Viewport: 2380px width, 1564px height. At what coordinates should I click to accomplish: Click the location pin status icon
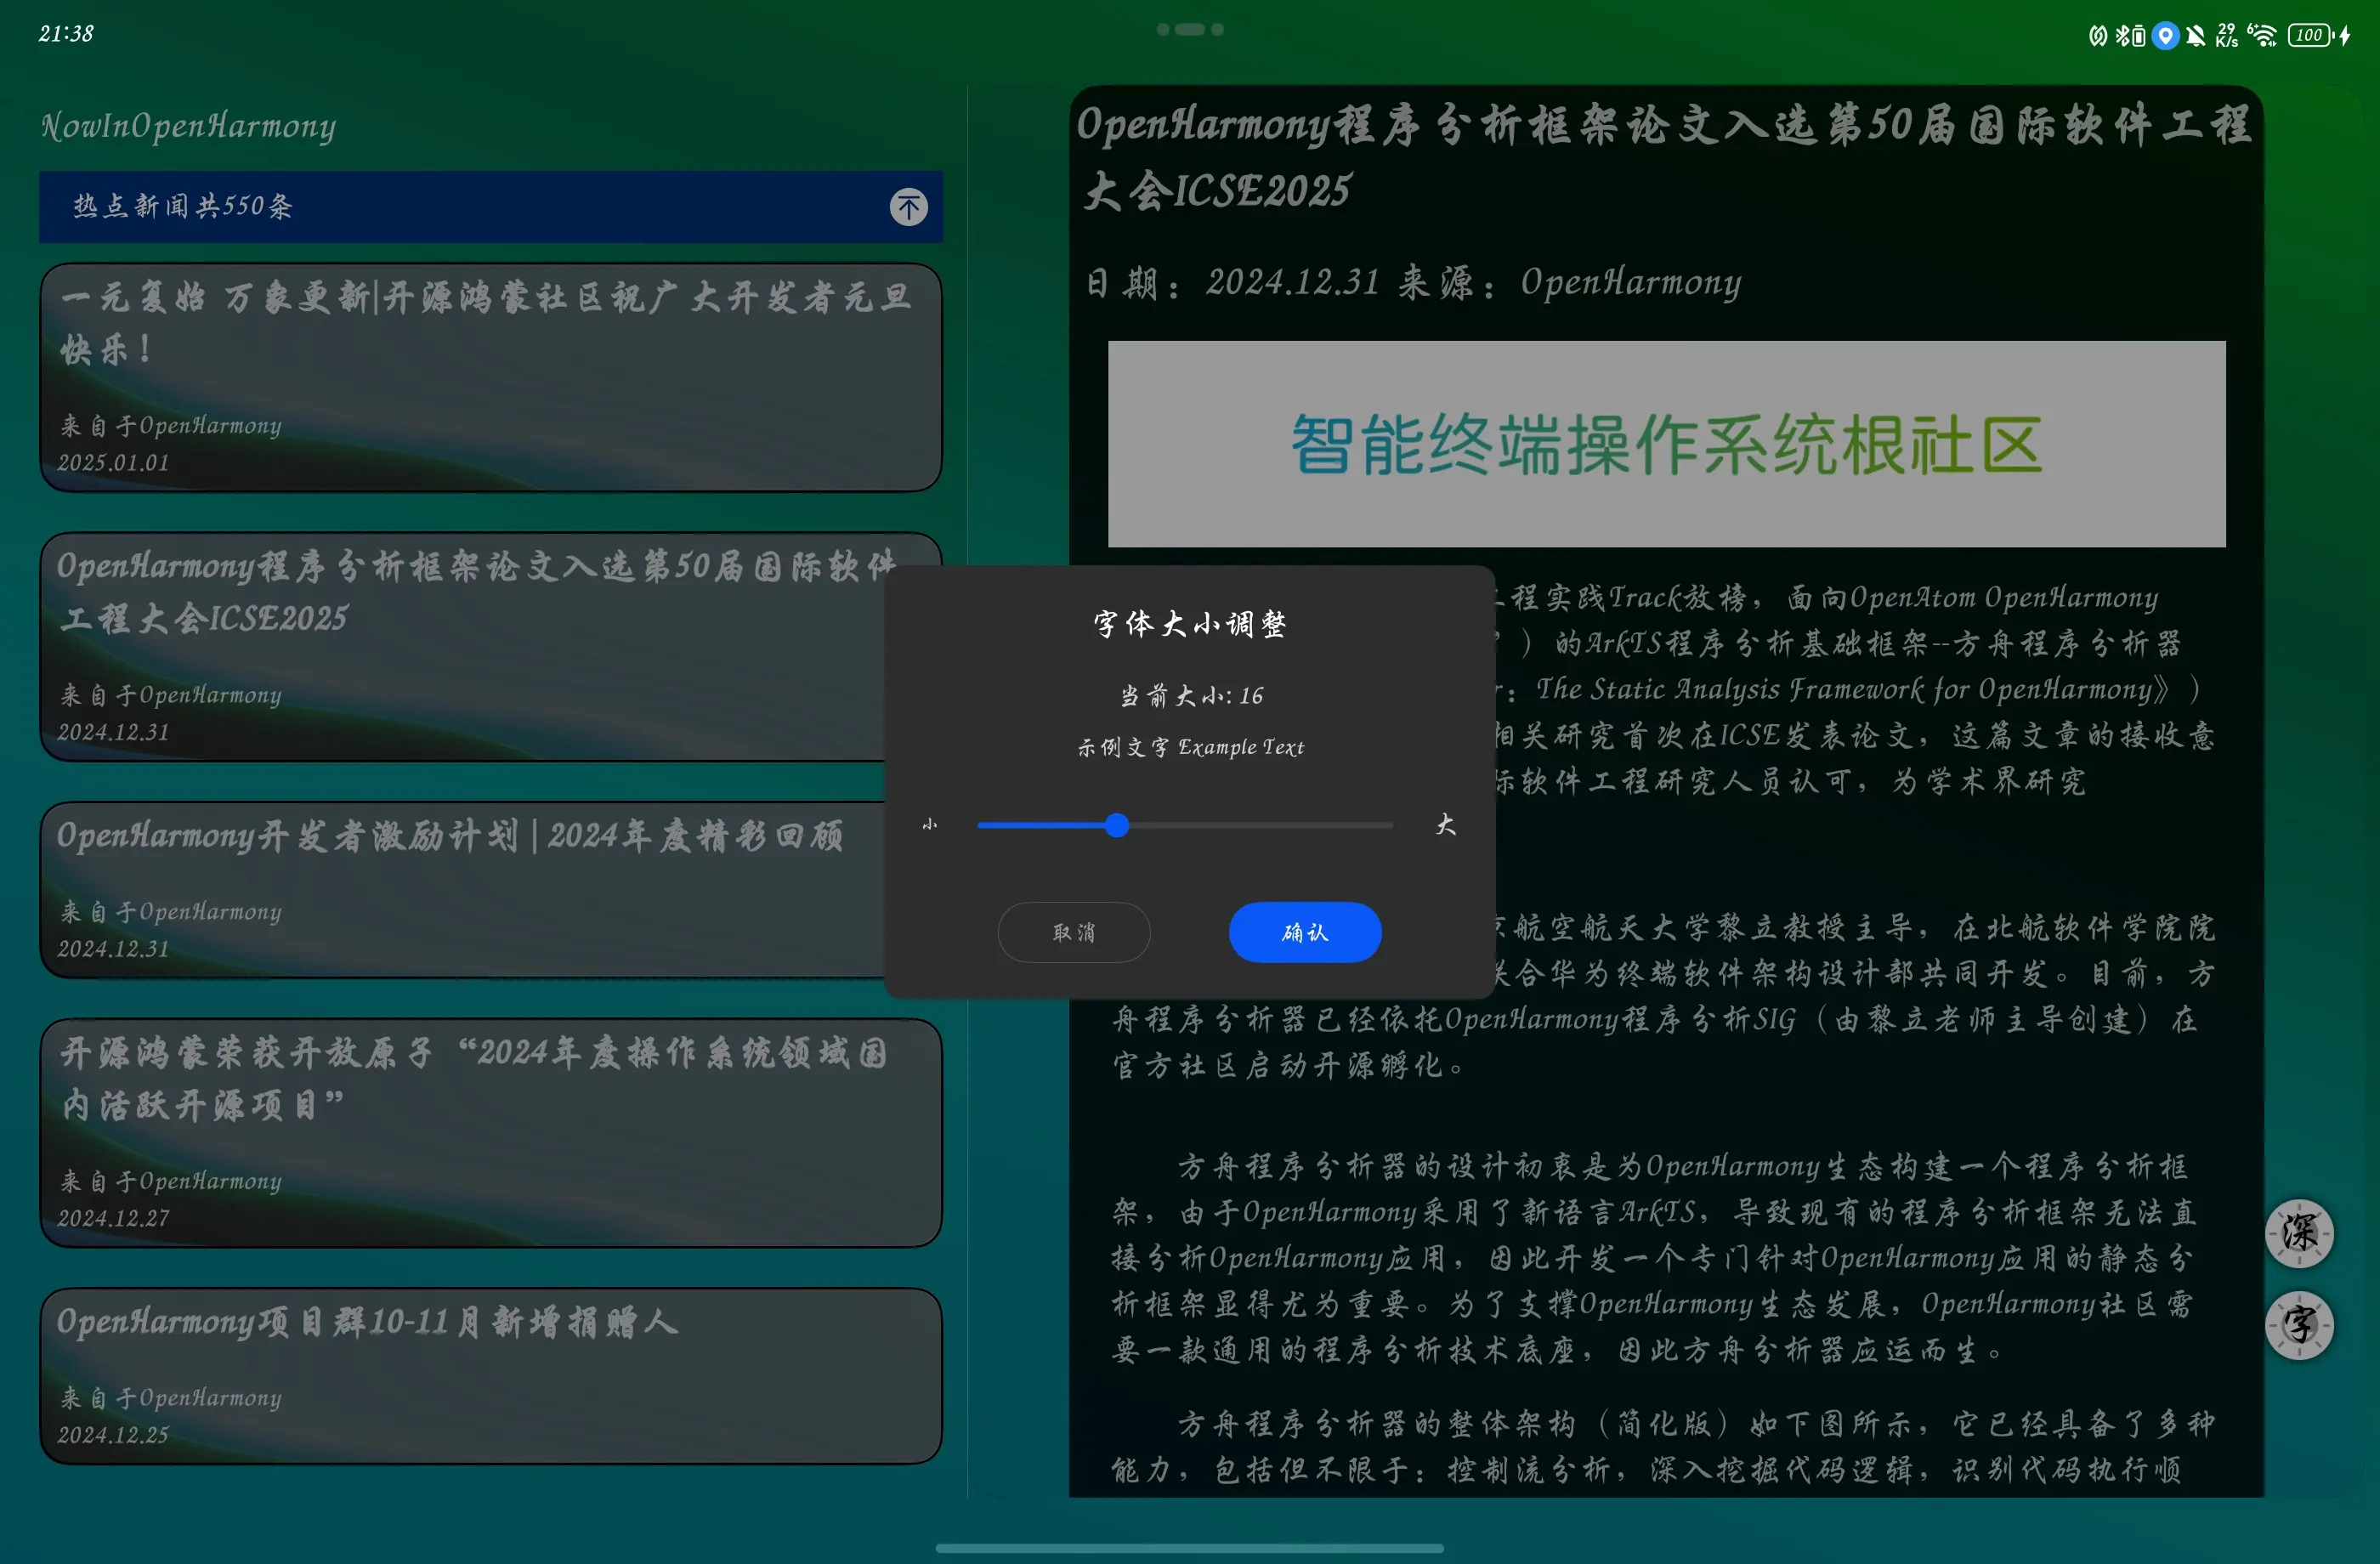pyautogui.click(x=2165, y=36)
